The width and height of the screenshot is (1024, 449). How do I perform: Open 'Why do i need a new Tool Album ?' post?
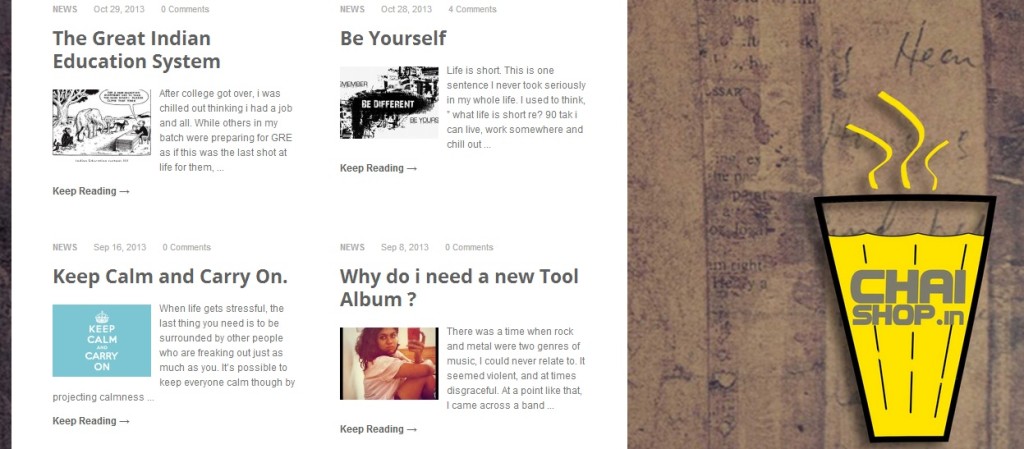[x=459, y=288]
